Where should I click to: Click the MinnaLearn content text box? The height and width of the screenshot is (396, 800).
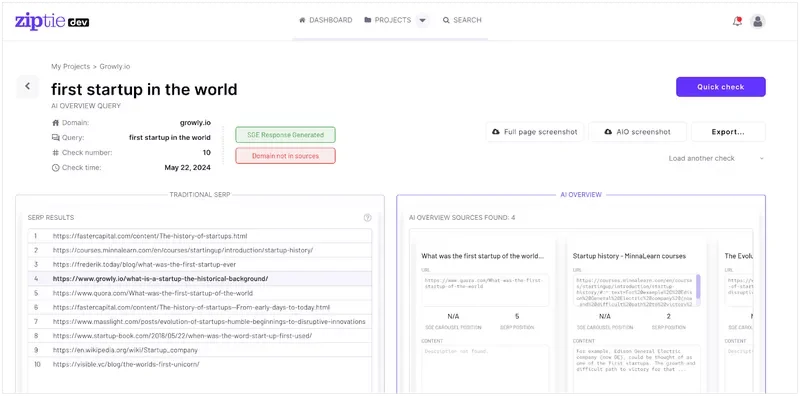pyautogui.click(x=636, y=368)
